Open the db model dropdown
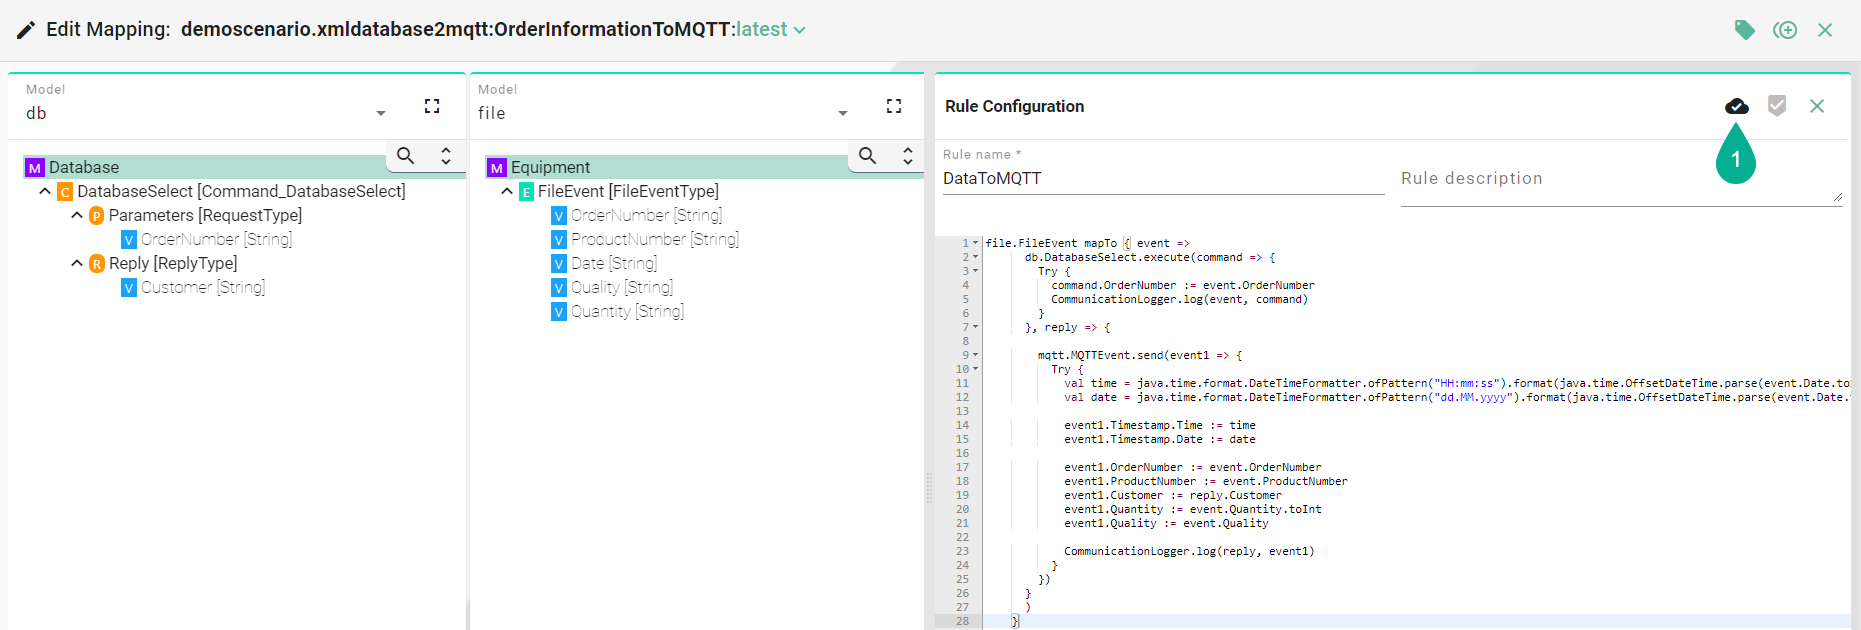Viewport: 1861px width, 630px height. pyautogui.click(x=380, y=113)
